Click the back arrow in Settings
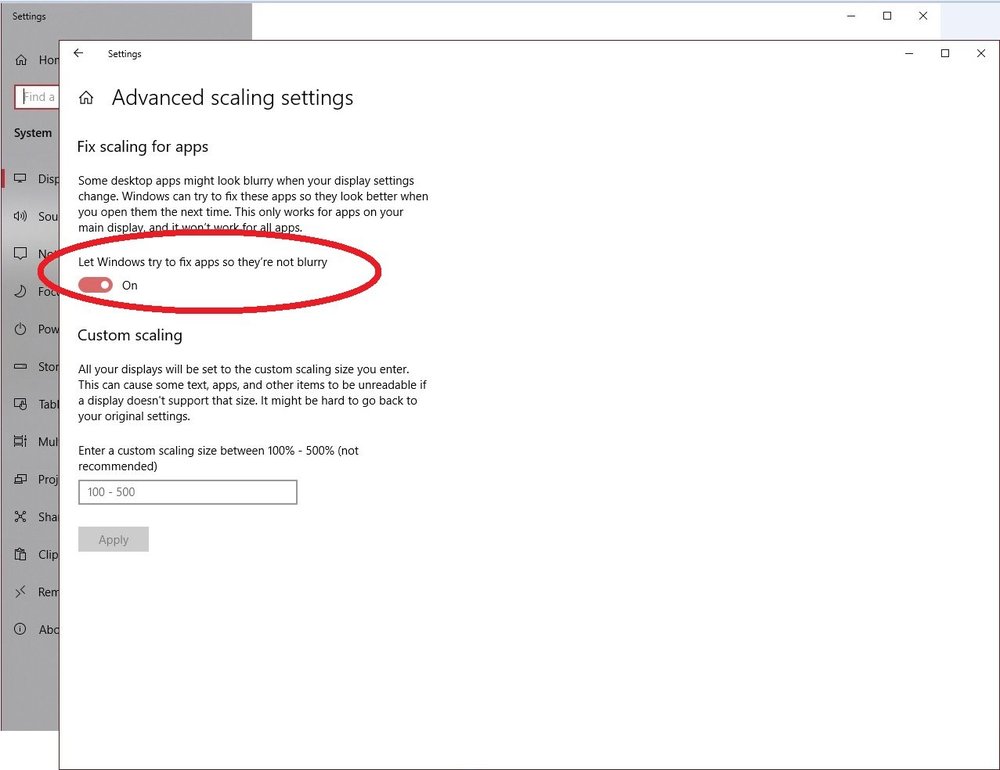 [79, 54]
